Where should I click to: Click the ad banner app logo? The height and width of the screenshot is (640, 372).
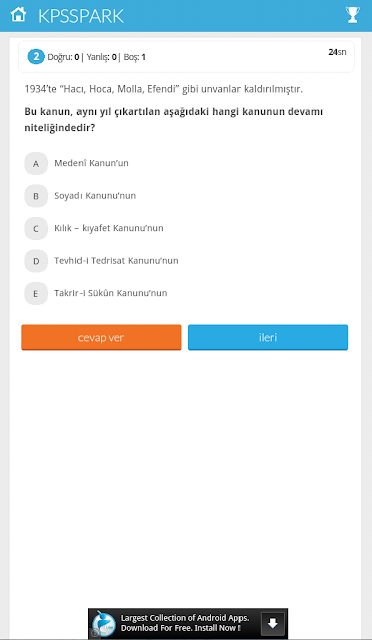click(104, 624)
